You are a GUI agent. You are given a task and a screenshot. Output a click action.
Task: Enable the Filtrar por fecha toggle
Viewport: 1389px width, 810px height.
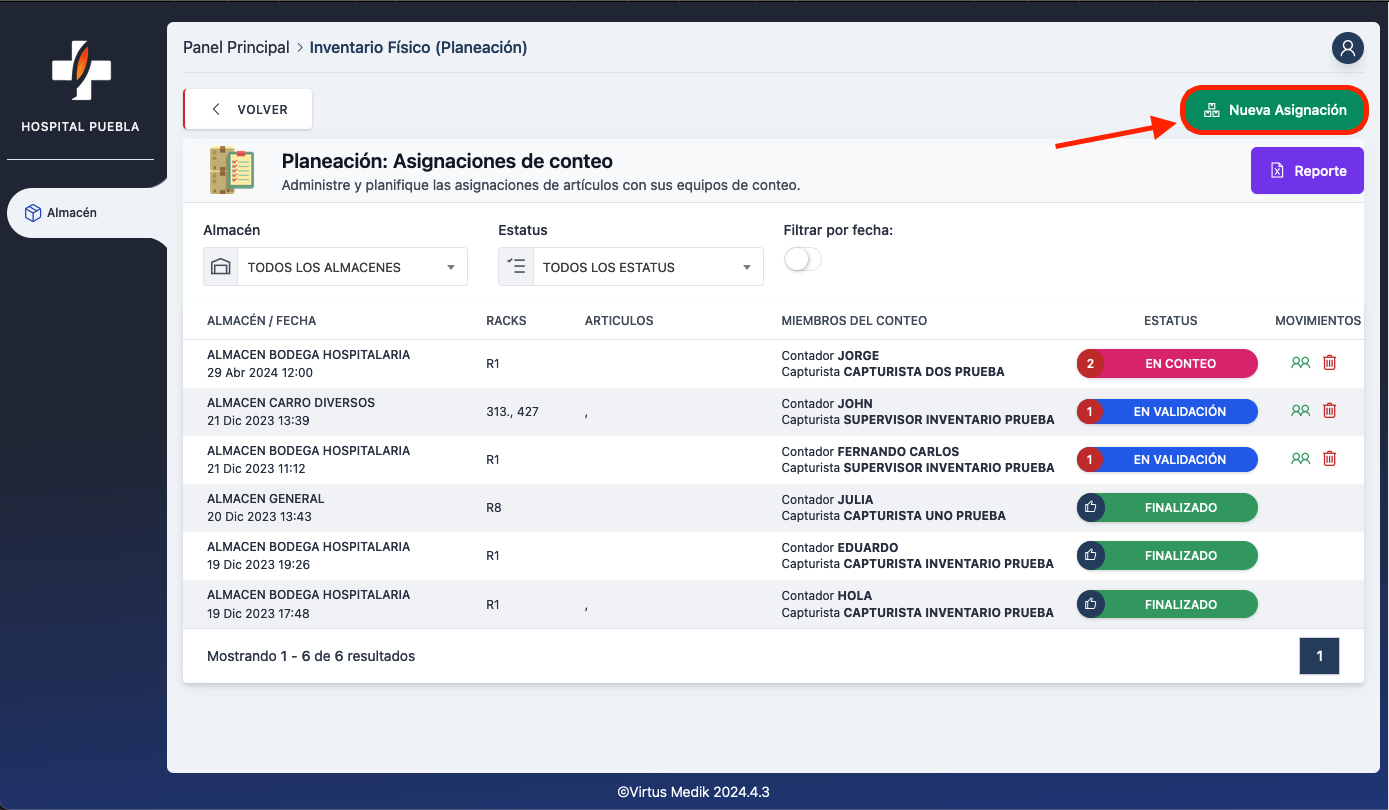coord(802,260)
